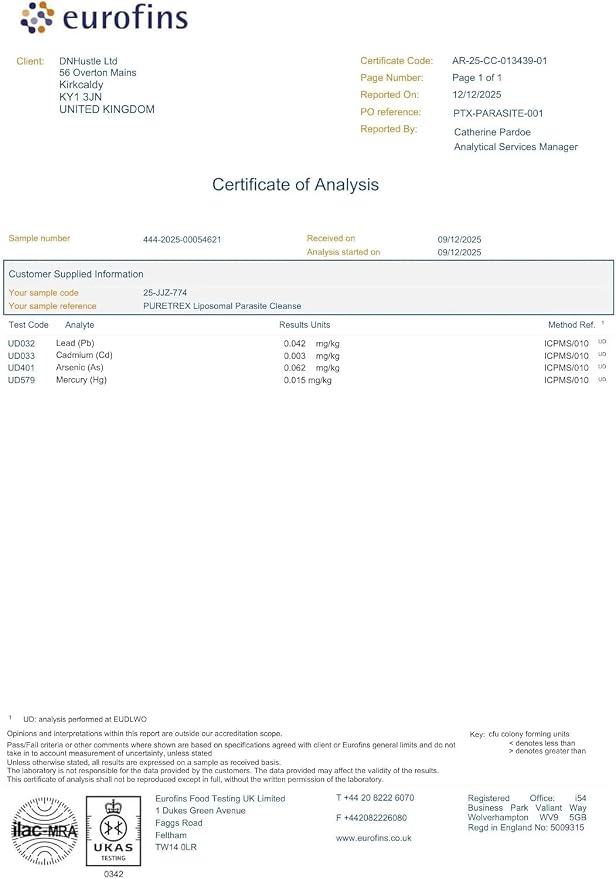Click the Customer Supplied Information header
This screenshot has height=879, width=616.
tap(76, 274)
